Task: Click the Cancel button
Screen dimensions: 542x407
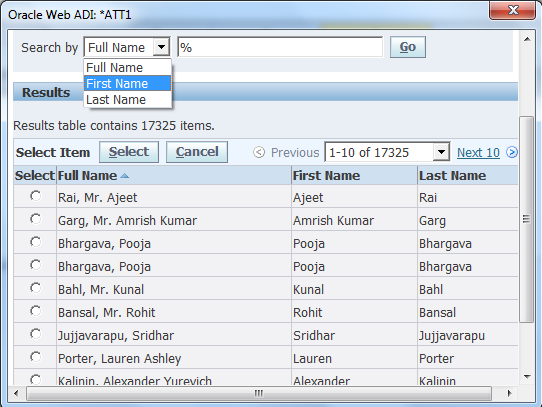Action: [197, 152]
